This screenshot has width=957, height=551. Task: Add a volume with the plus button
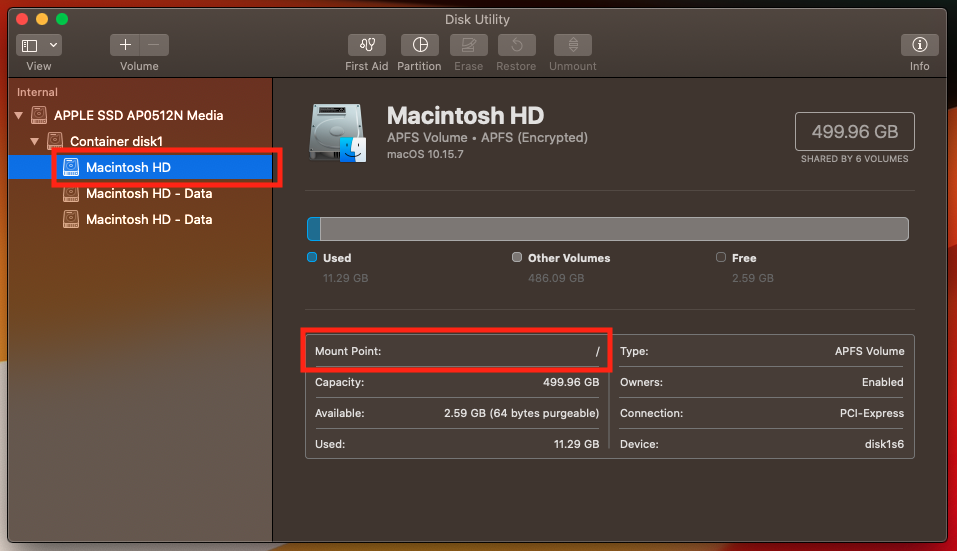coord(125,45)
